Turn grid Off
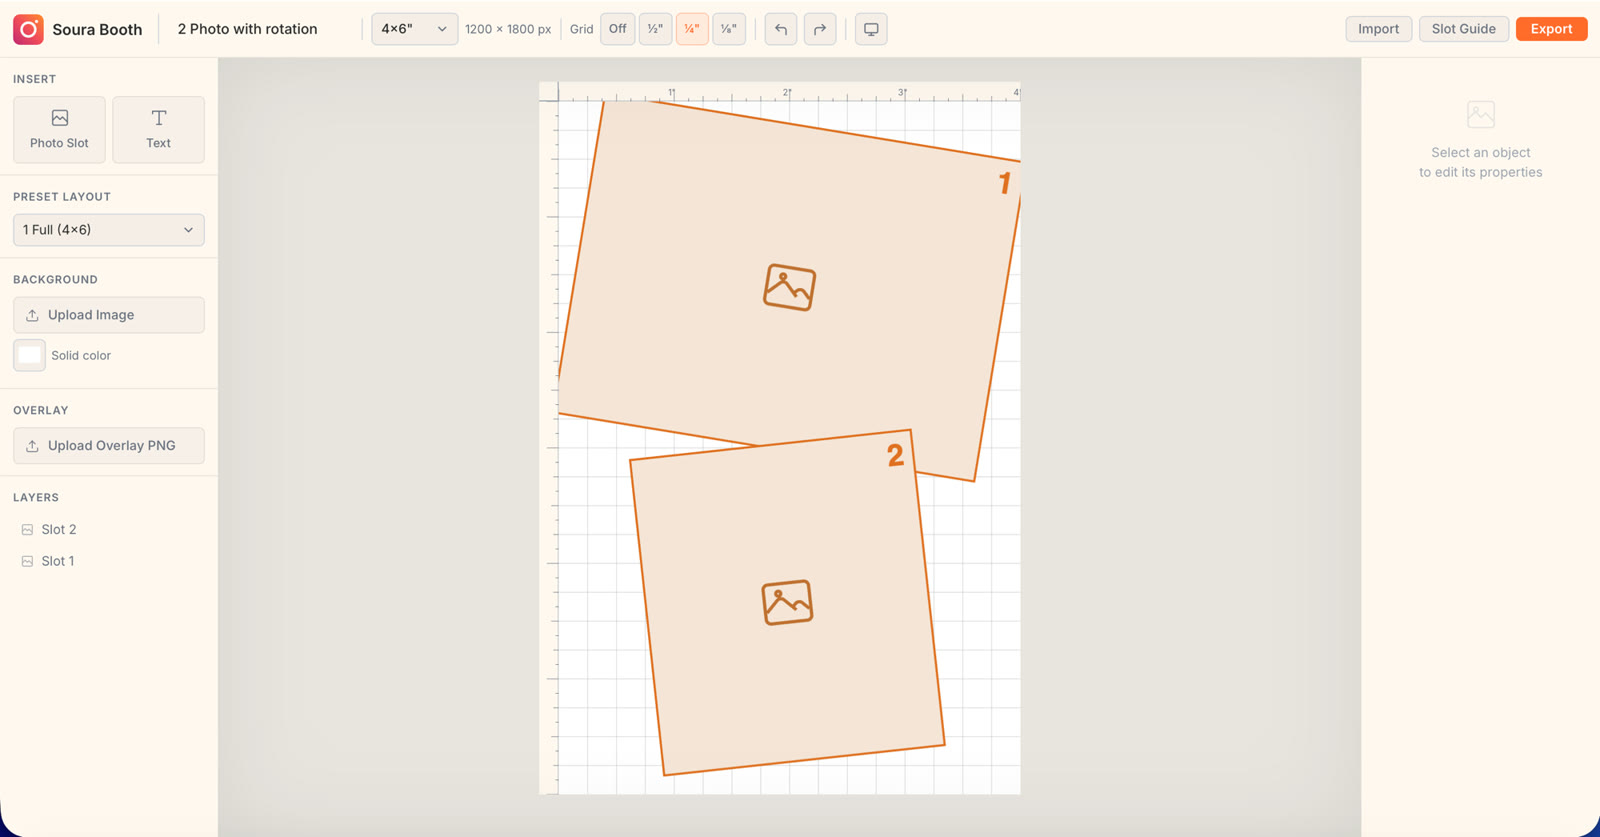The width and height of the screenshot is (1600, 837). 618,29
